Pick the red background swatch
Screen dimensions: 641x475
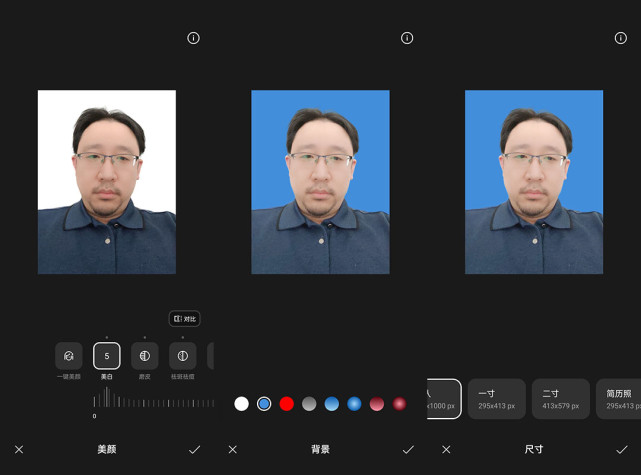coord(287,404)
